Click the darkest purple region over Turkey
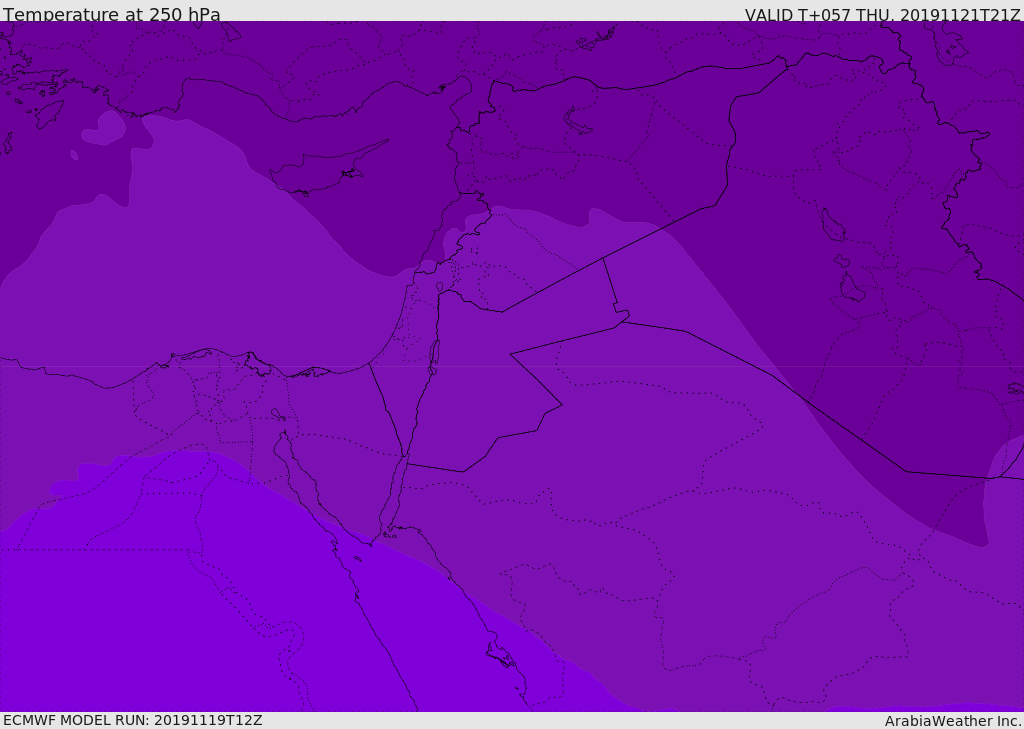 click(327, 59)
